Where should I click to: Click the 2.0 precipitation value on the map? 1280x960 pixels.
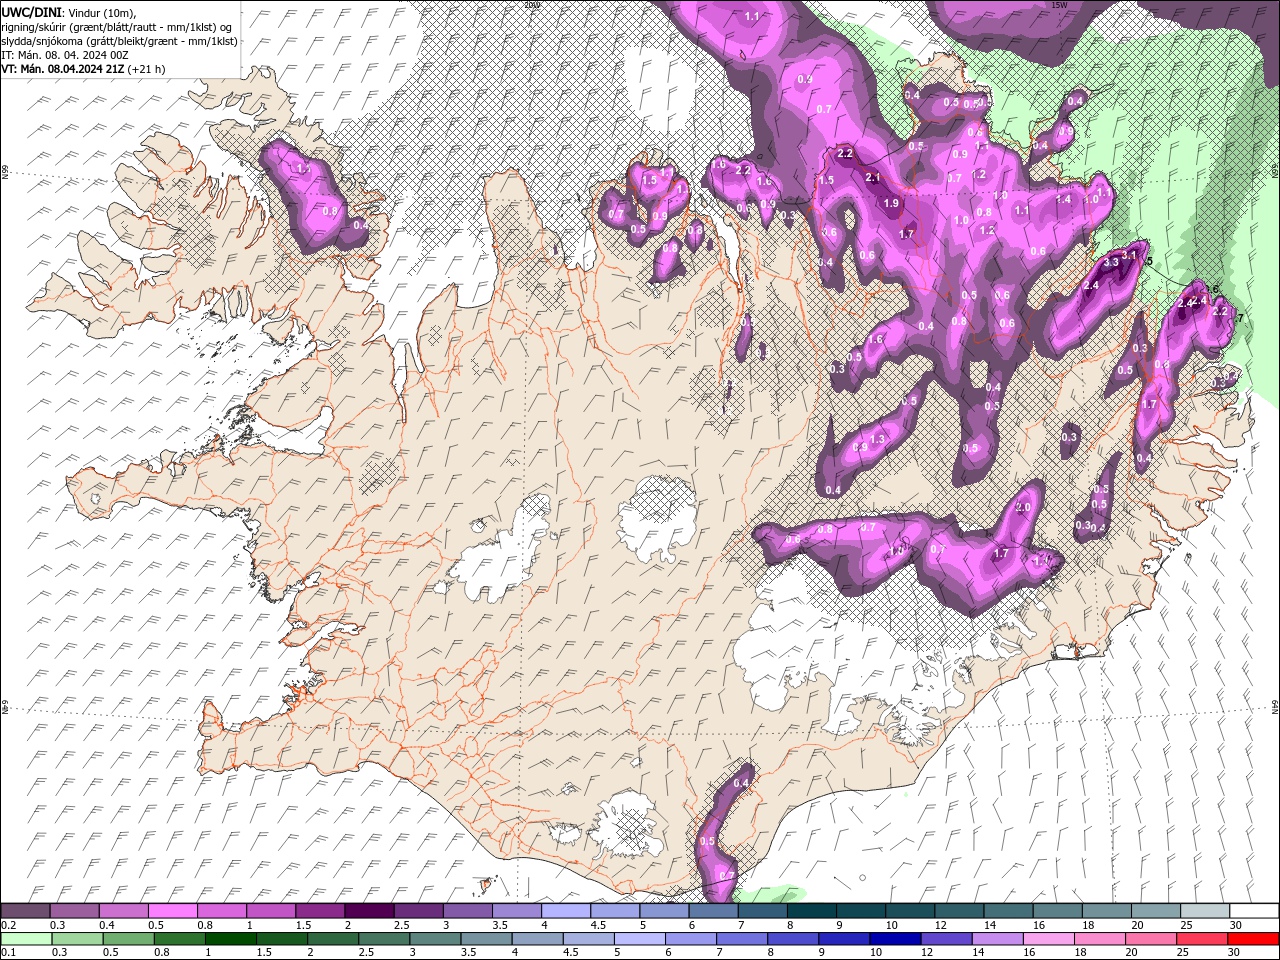coord(1023,508)
